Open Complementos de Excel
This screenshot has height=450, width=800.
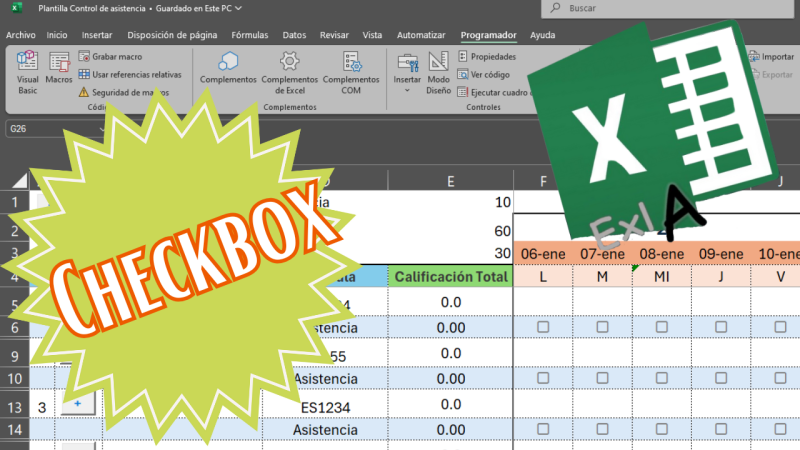(289, 72)
